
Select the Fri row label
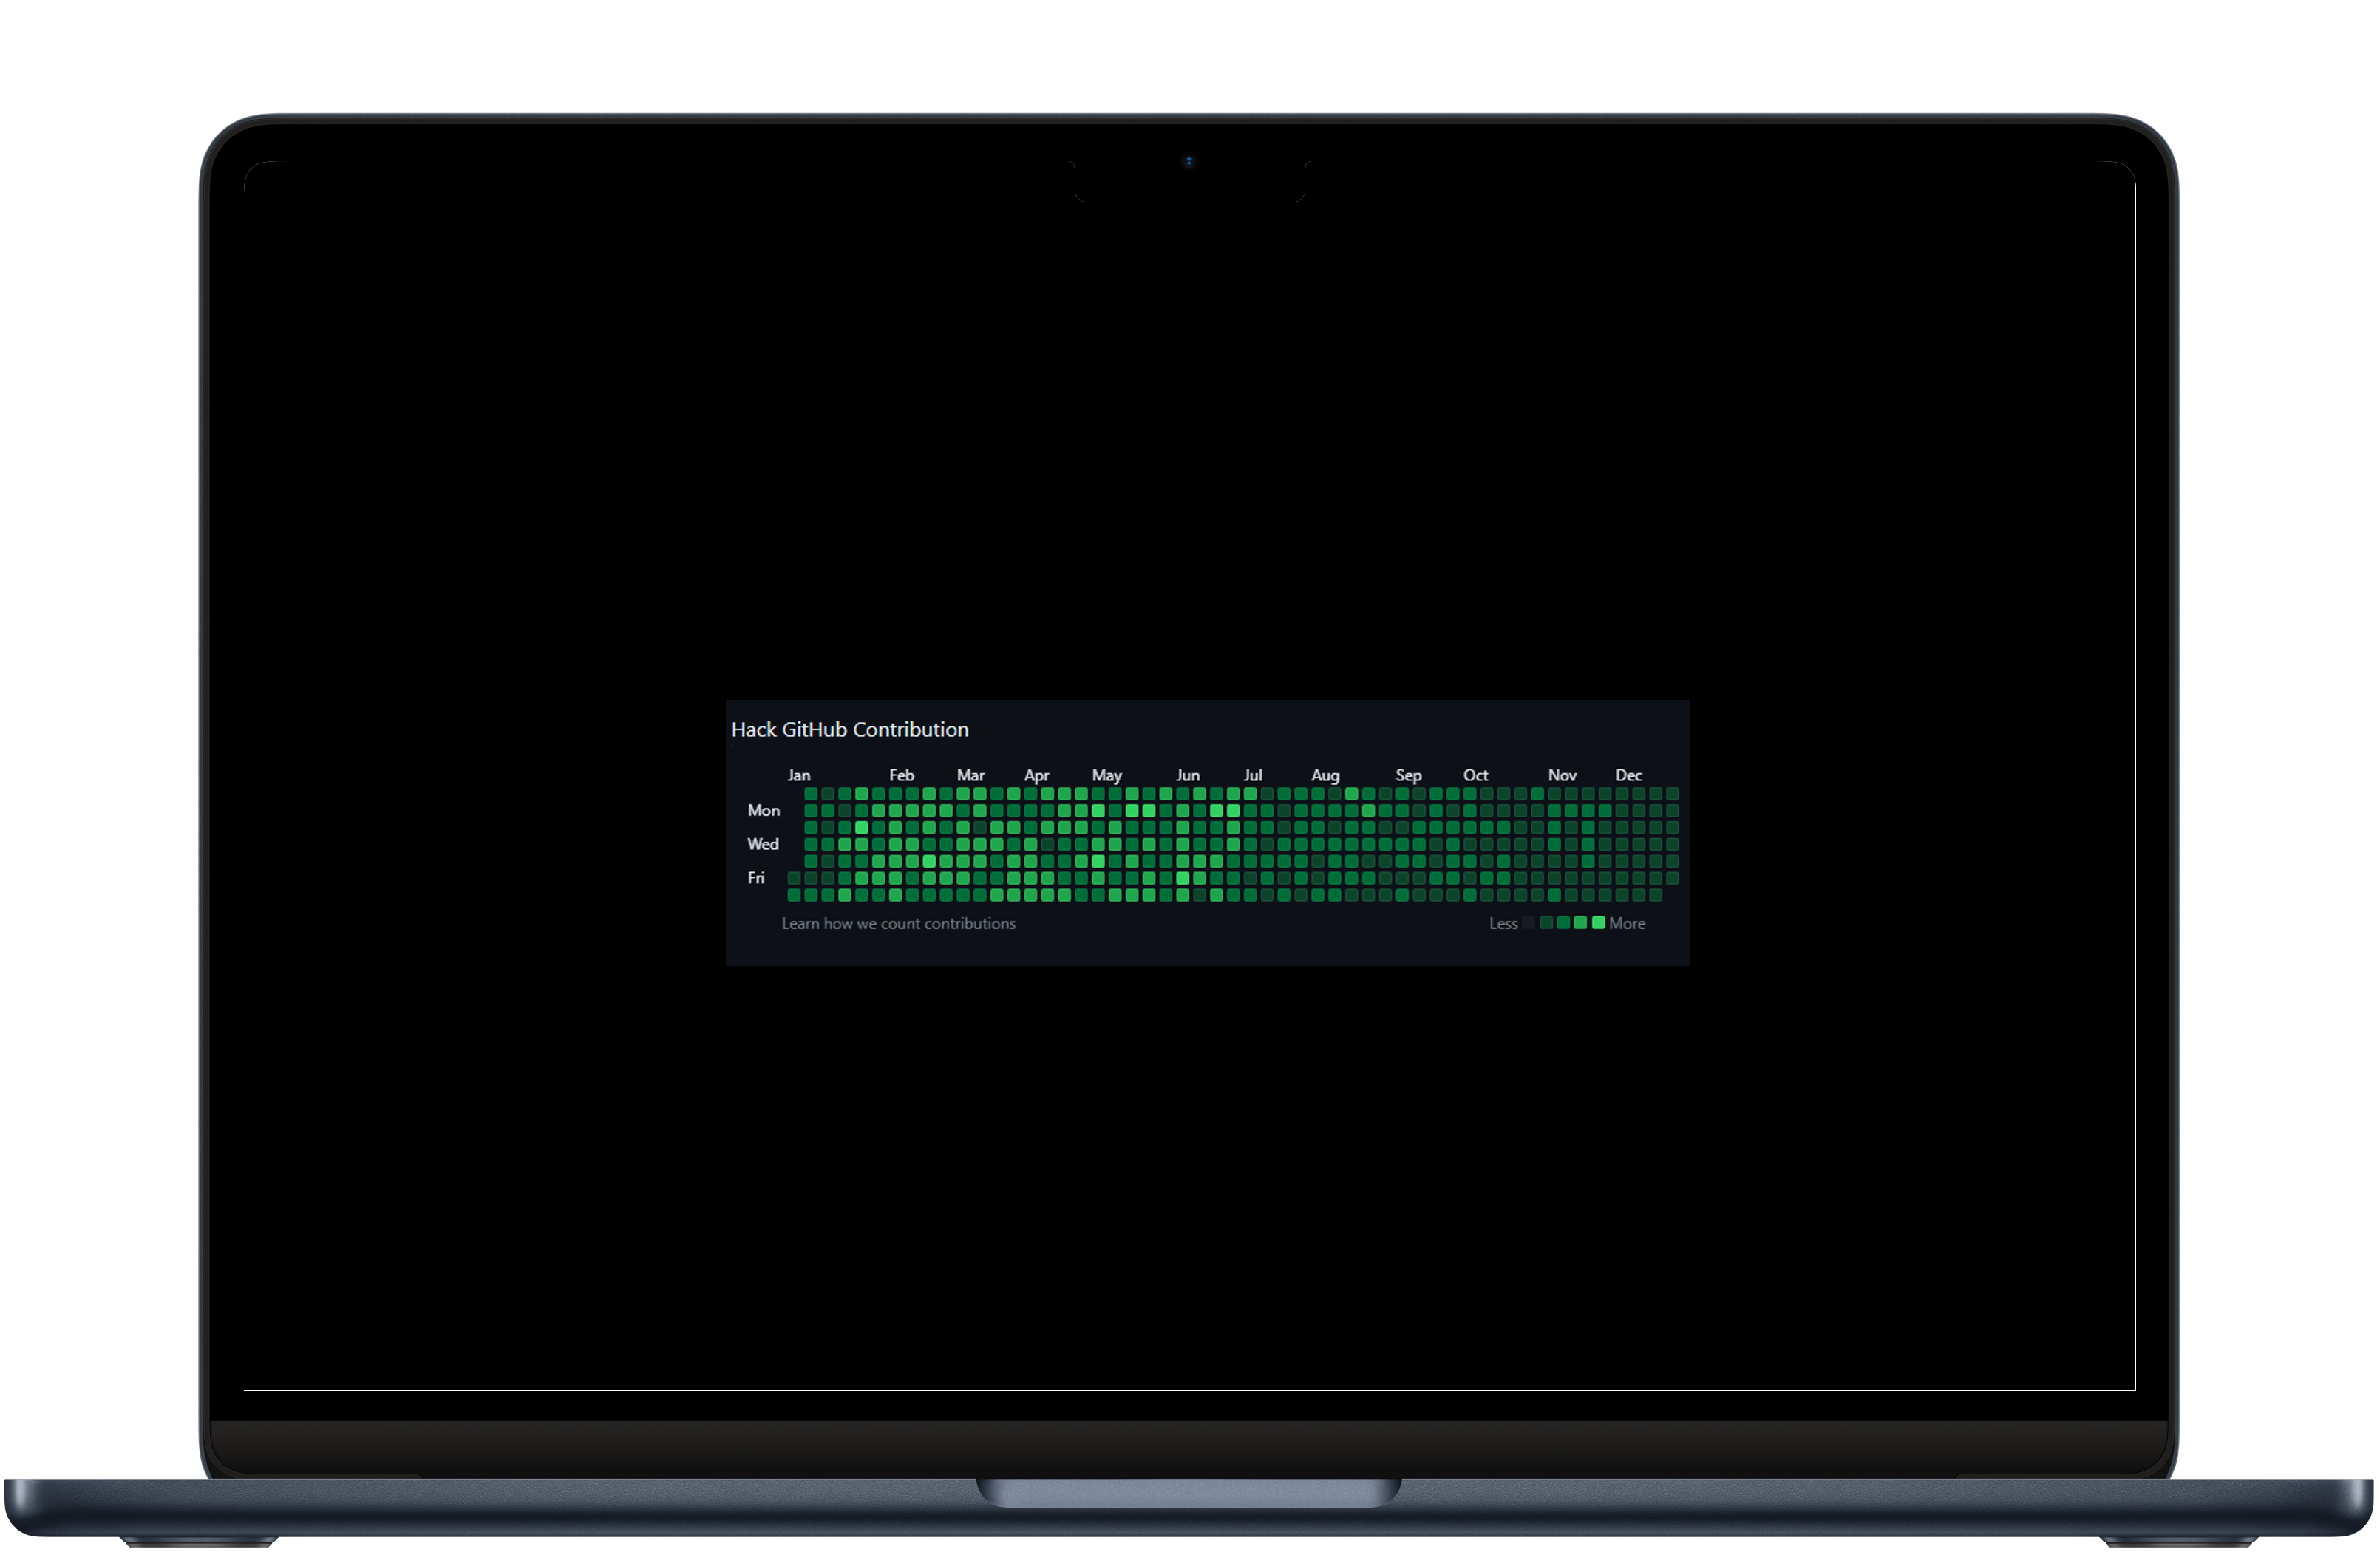[757, 876]
